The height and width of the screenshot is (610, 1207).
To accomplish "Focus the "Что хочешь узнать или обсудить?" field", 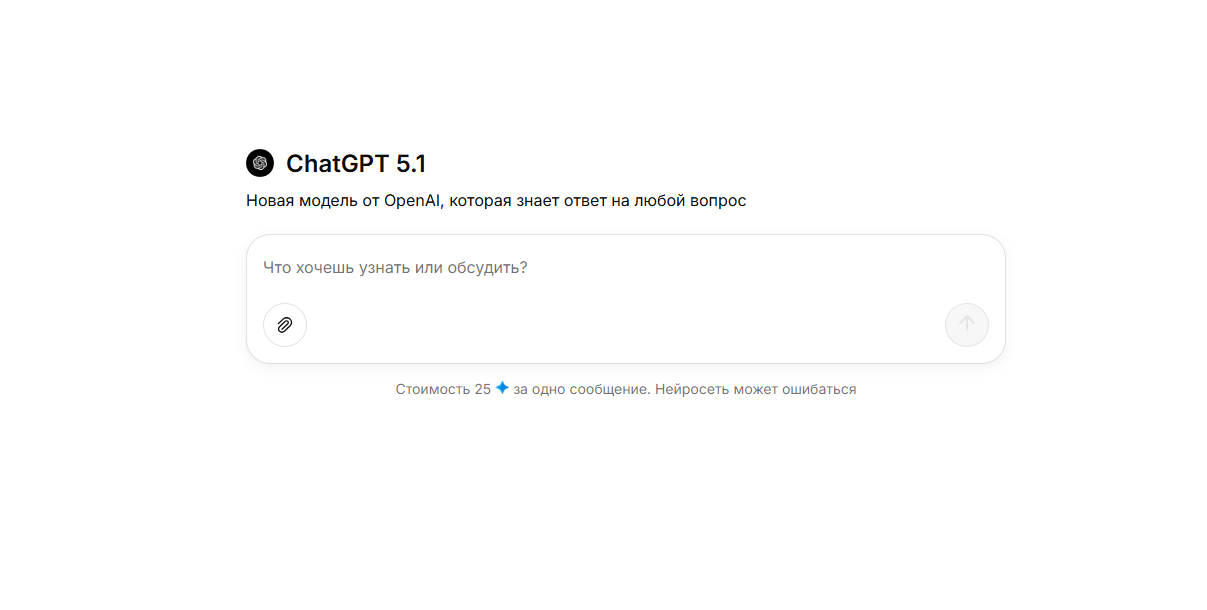I will [626, 268].
